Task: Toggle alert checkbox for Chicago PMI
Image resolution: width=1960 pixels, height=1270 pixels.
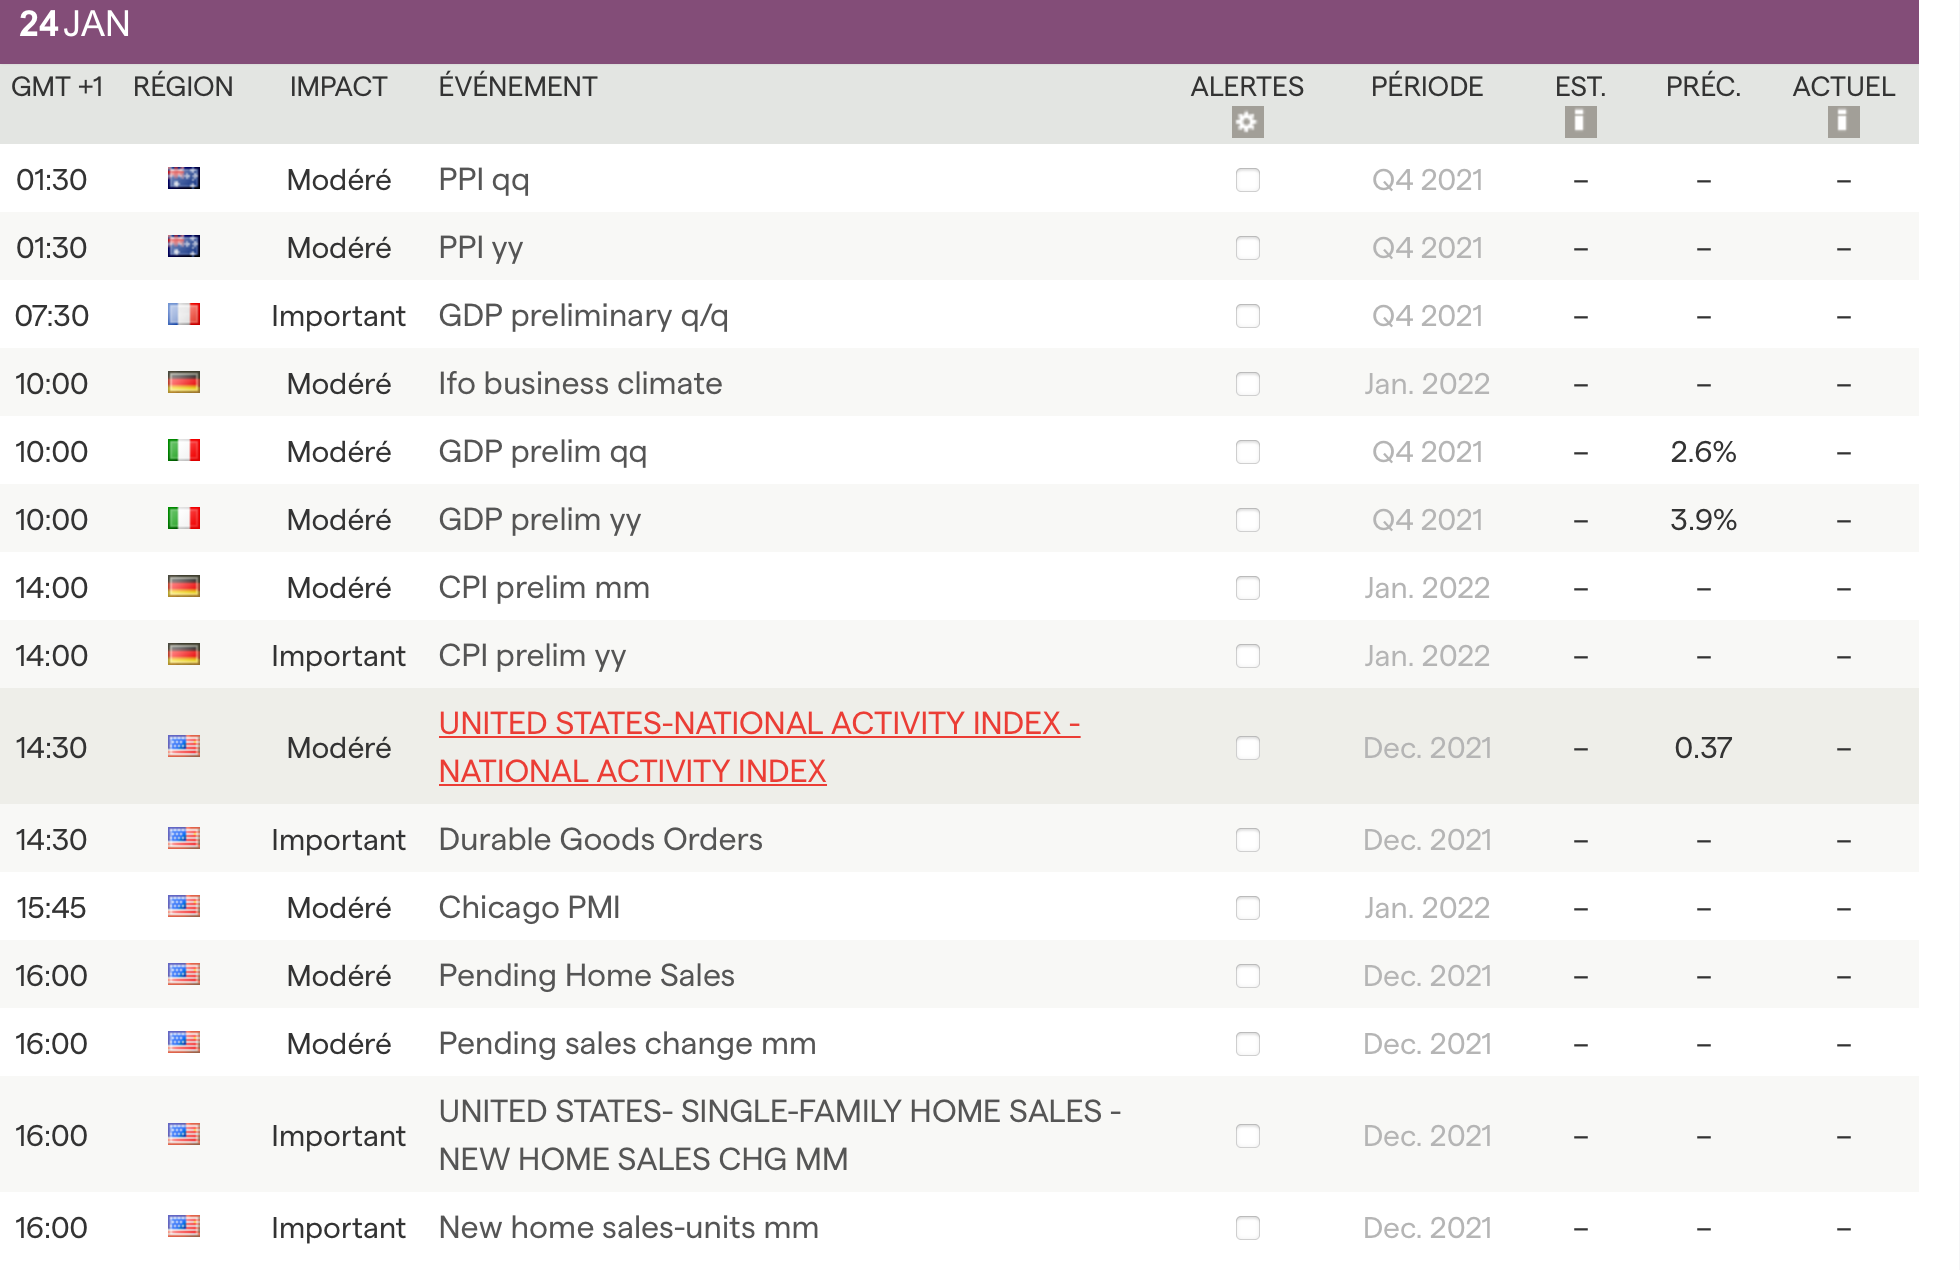Action: 1247,908
